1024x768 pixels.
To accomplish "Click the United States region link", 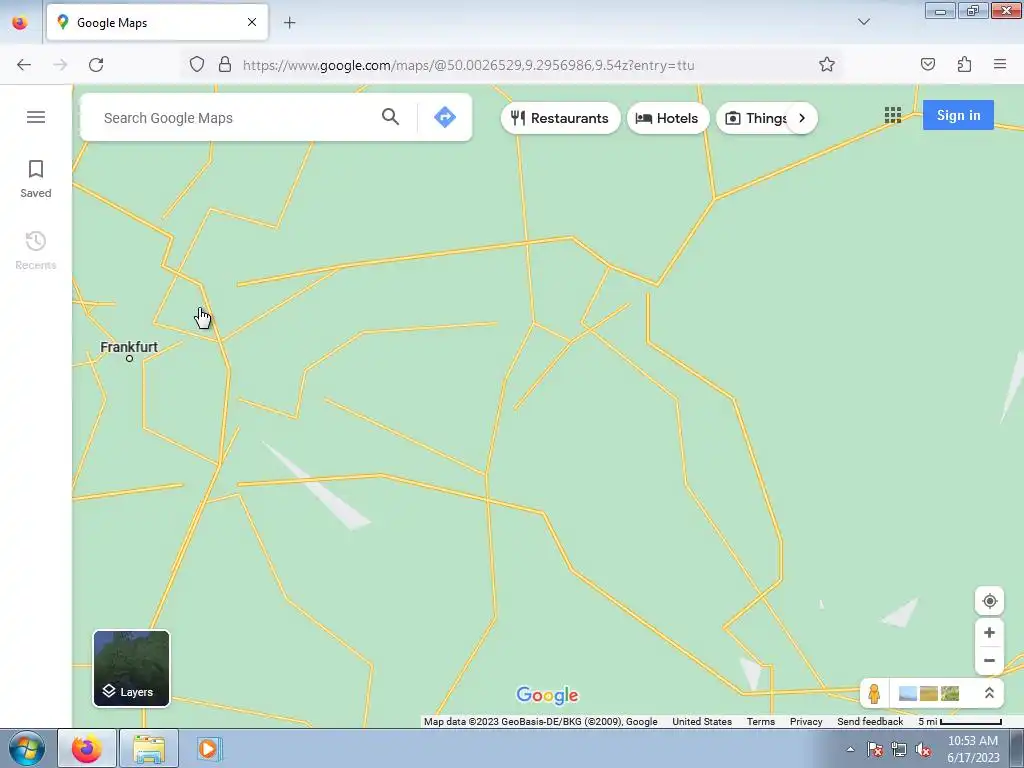I will (x=702, y=722).
